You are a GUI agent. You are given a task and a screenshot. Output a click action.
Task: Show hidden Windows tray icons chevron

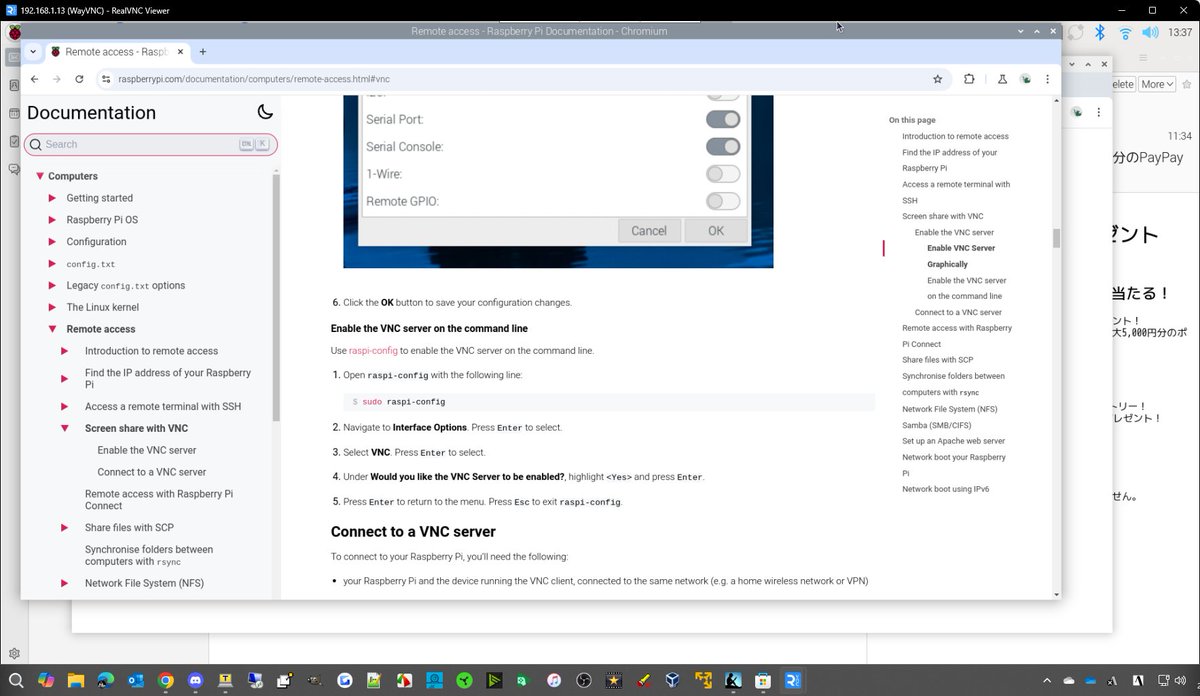(x=1047, y=680)
